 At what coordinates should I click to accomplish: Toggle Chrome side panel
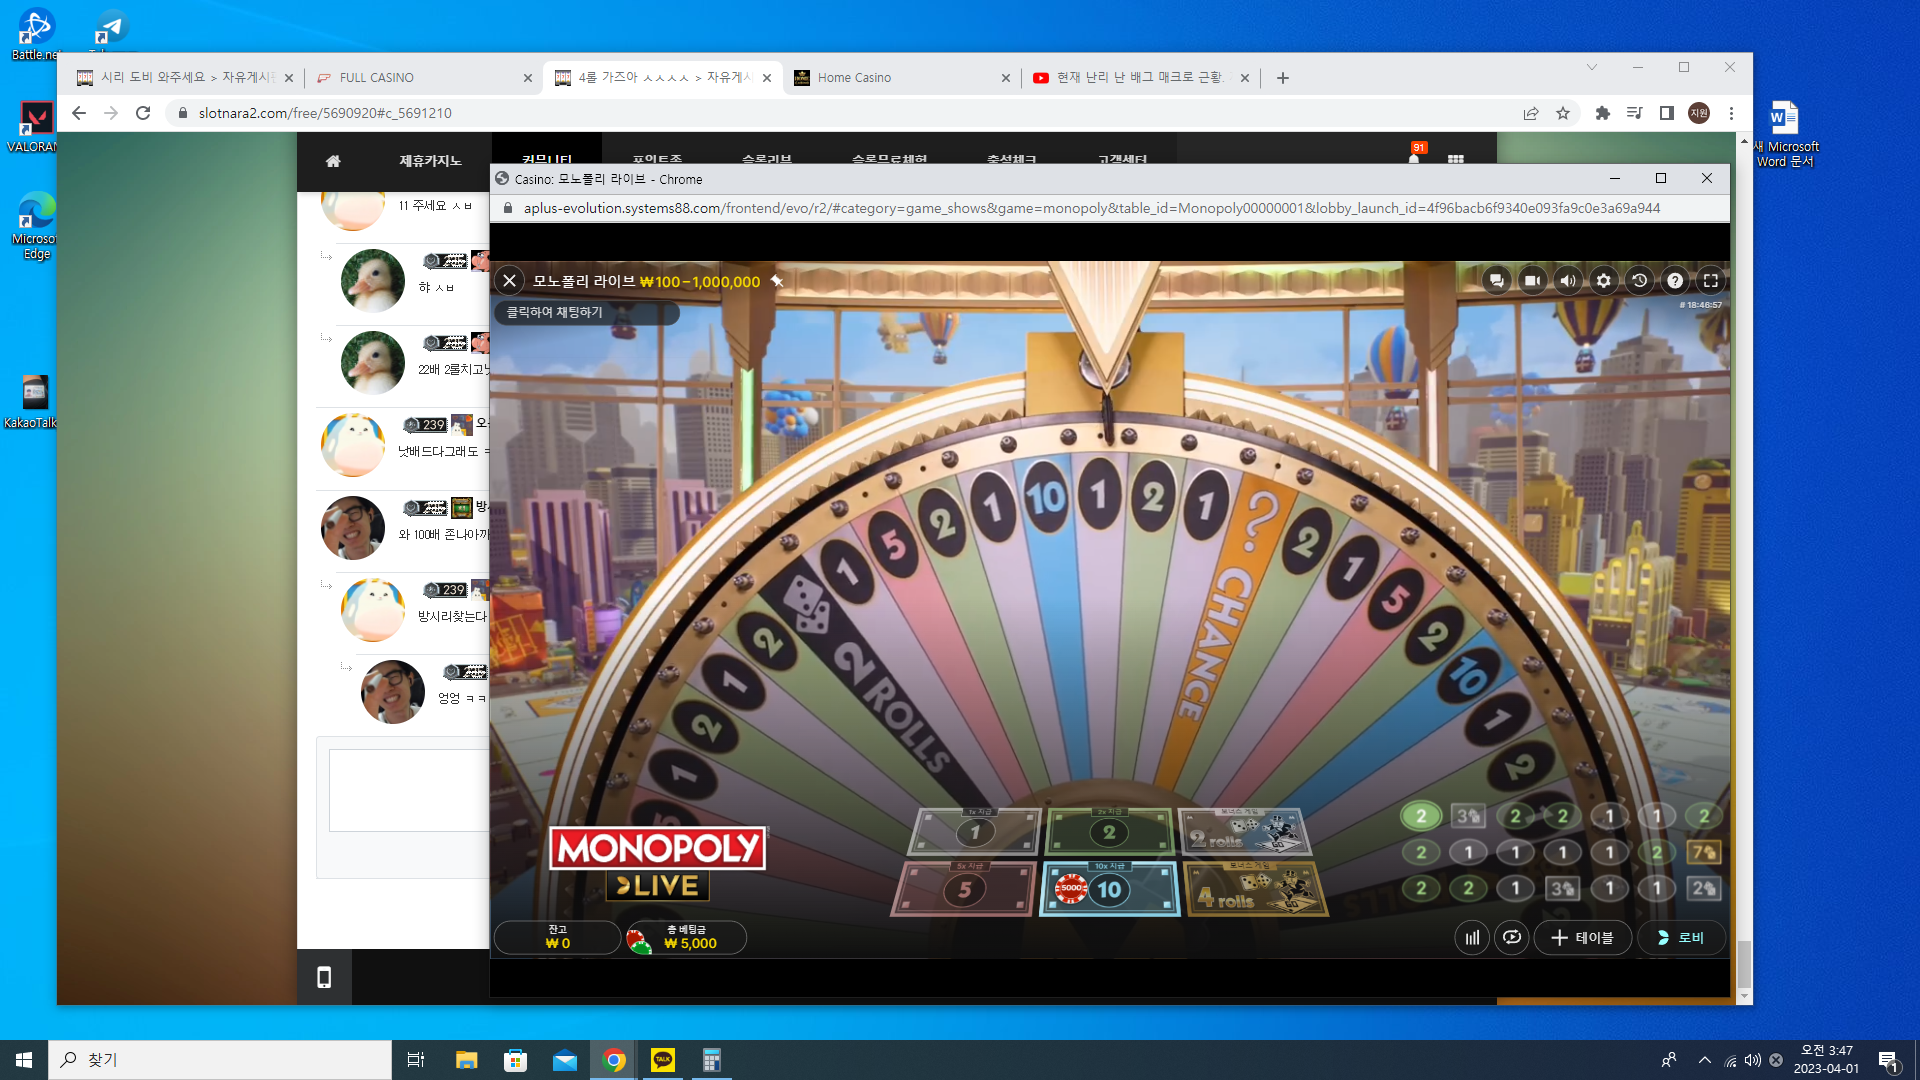coord(1667,113)
